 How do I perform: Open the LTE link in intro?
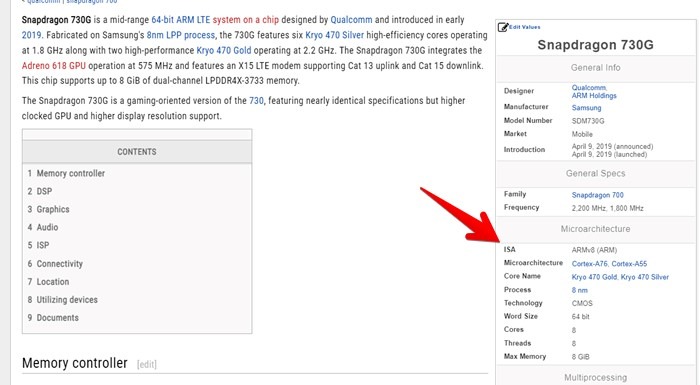[x=203, y=20]
